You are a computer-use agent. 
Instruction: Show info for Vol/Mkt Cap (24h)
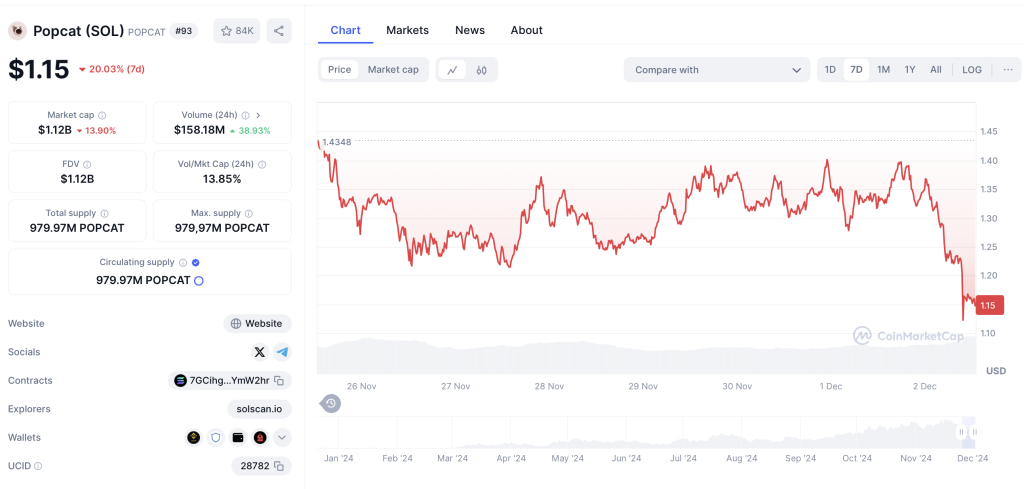coord(262,165)
